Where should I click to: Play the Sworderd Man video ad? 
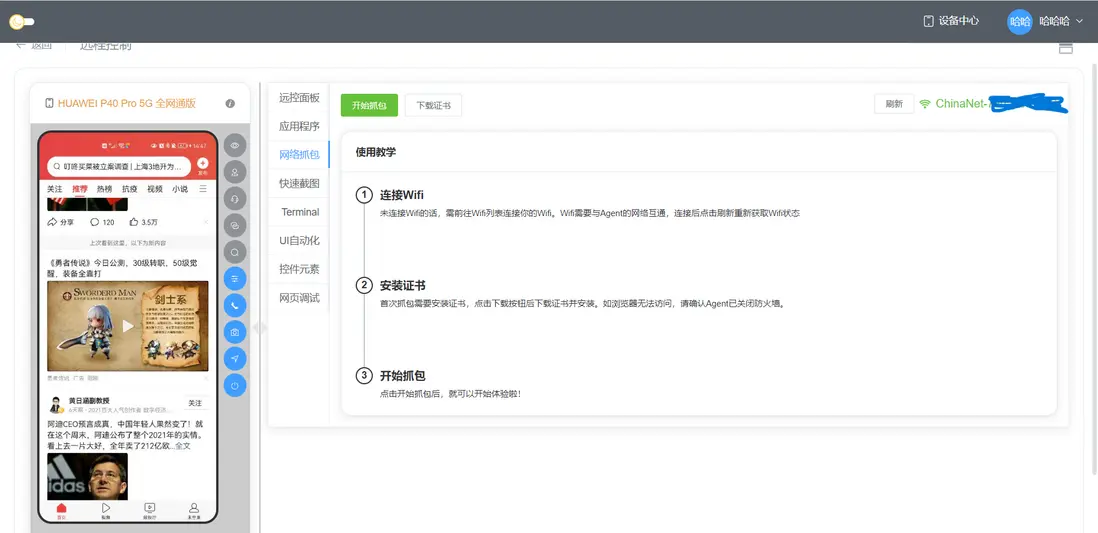(x=127, y=326)
